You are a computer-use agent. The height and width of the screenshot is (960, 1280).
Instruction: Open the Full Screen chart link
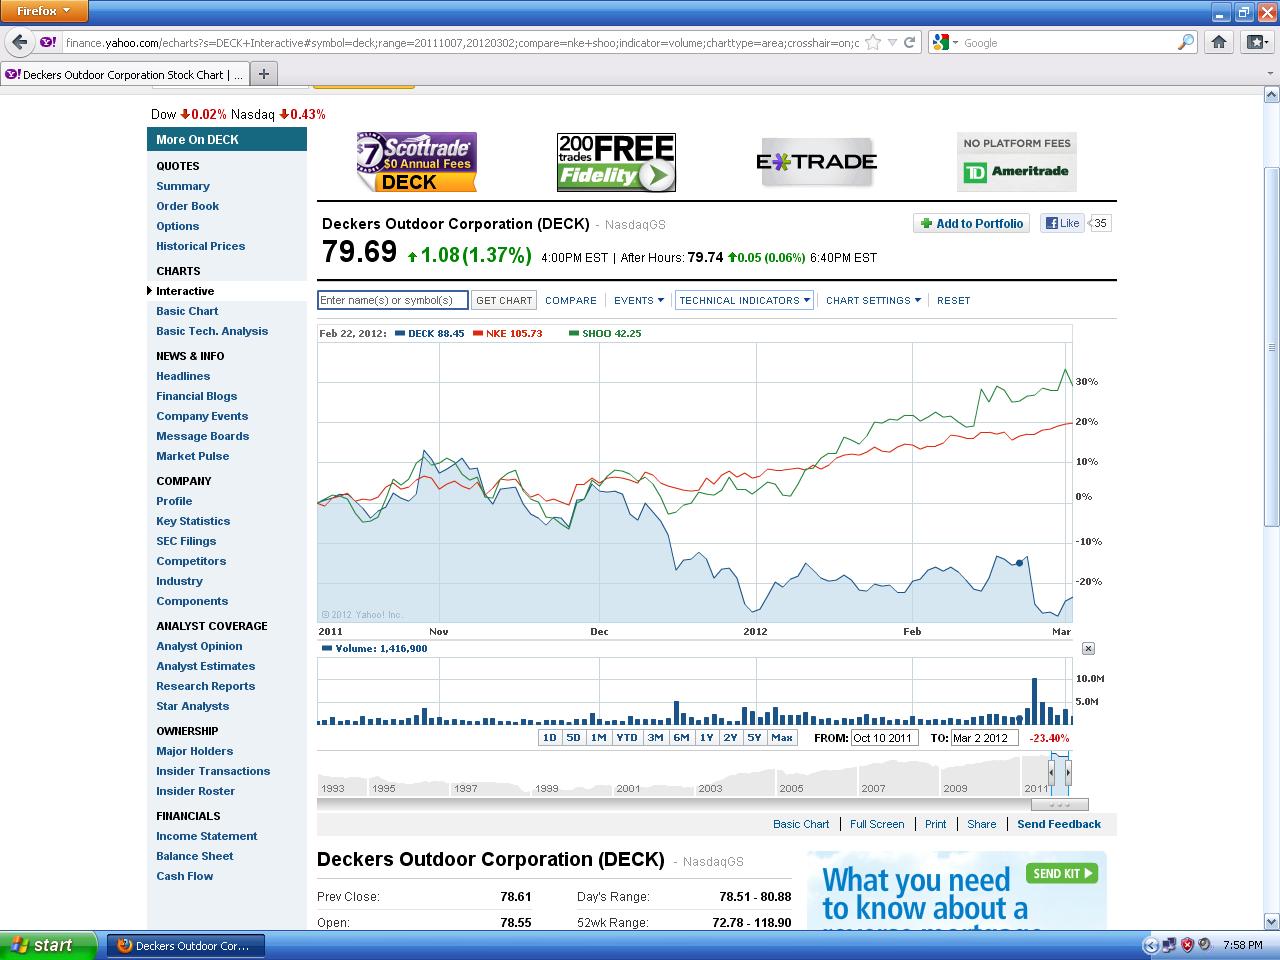pos(877,824)
